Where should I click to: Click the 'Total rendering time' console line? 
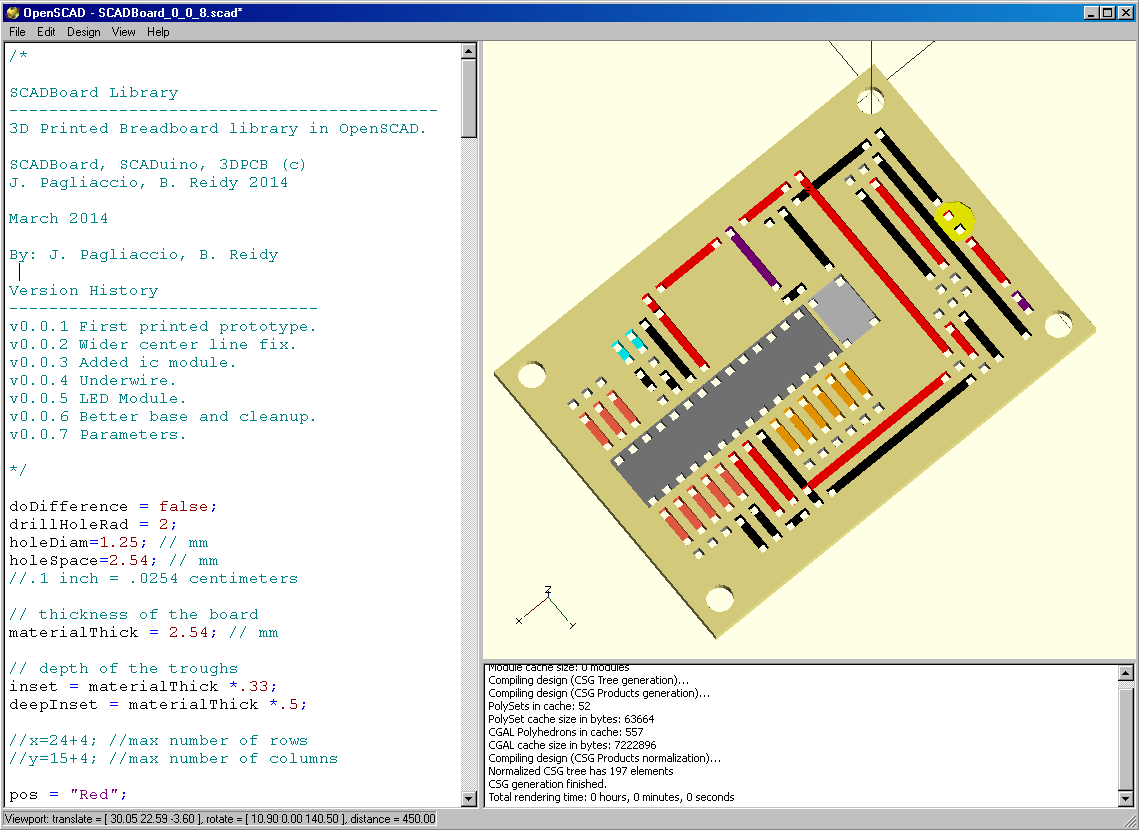[611, 798]
